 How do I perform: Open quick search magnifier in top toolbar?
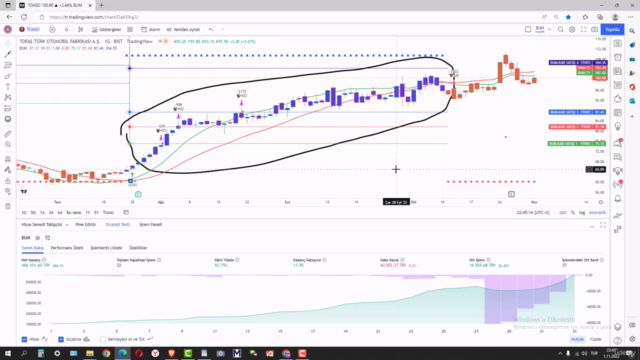561,29
